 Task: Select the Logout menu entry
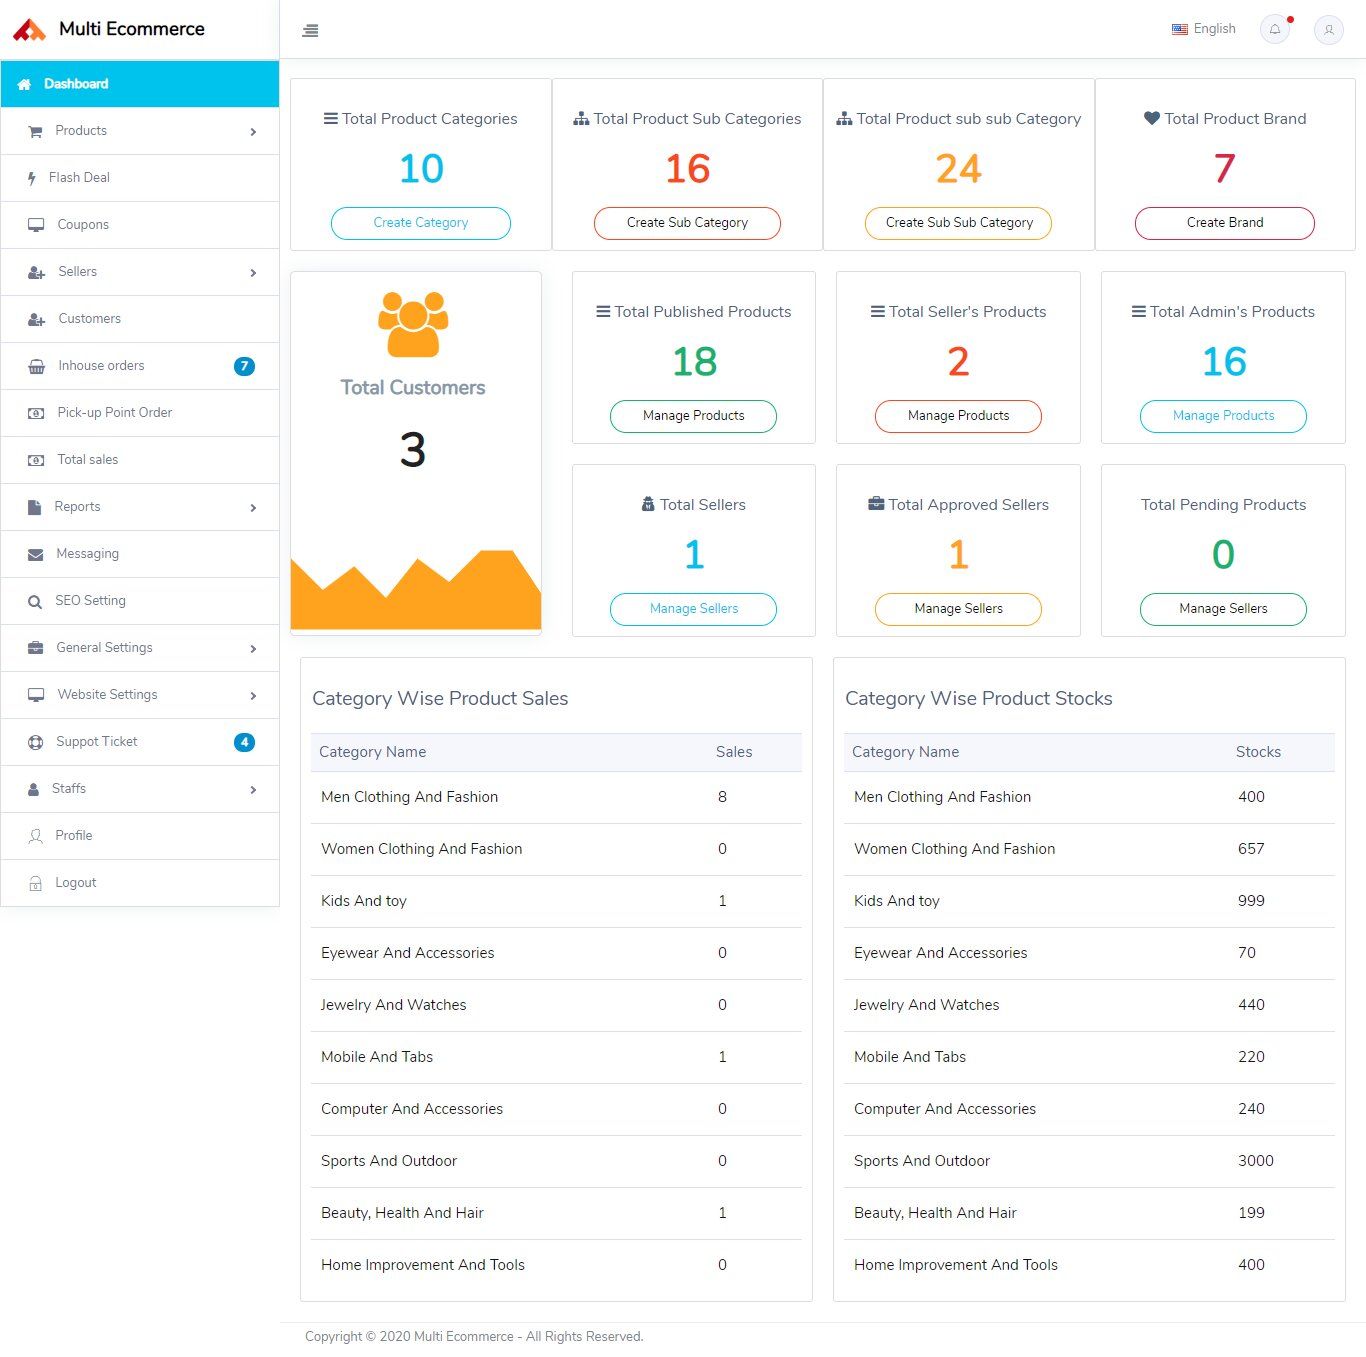(140, 883)
